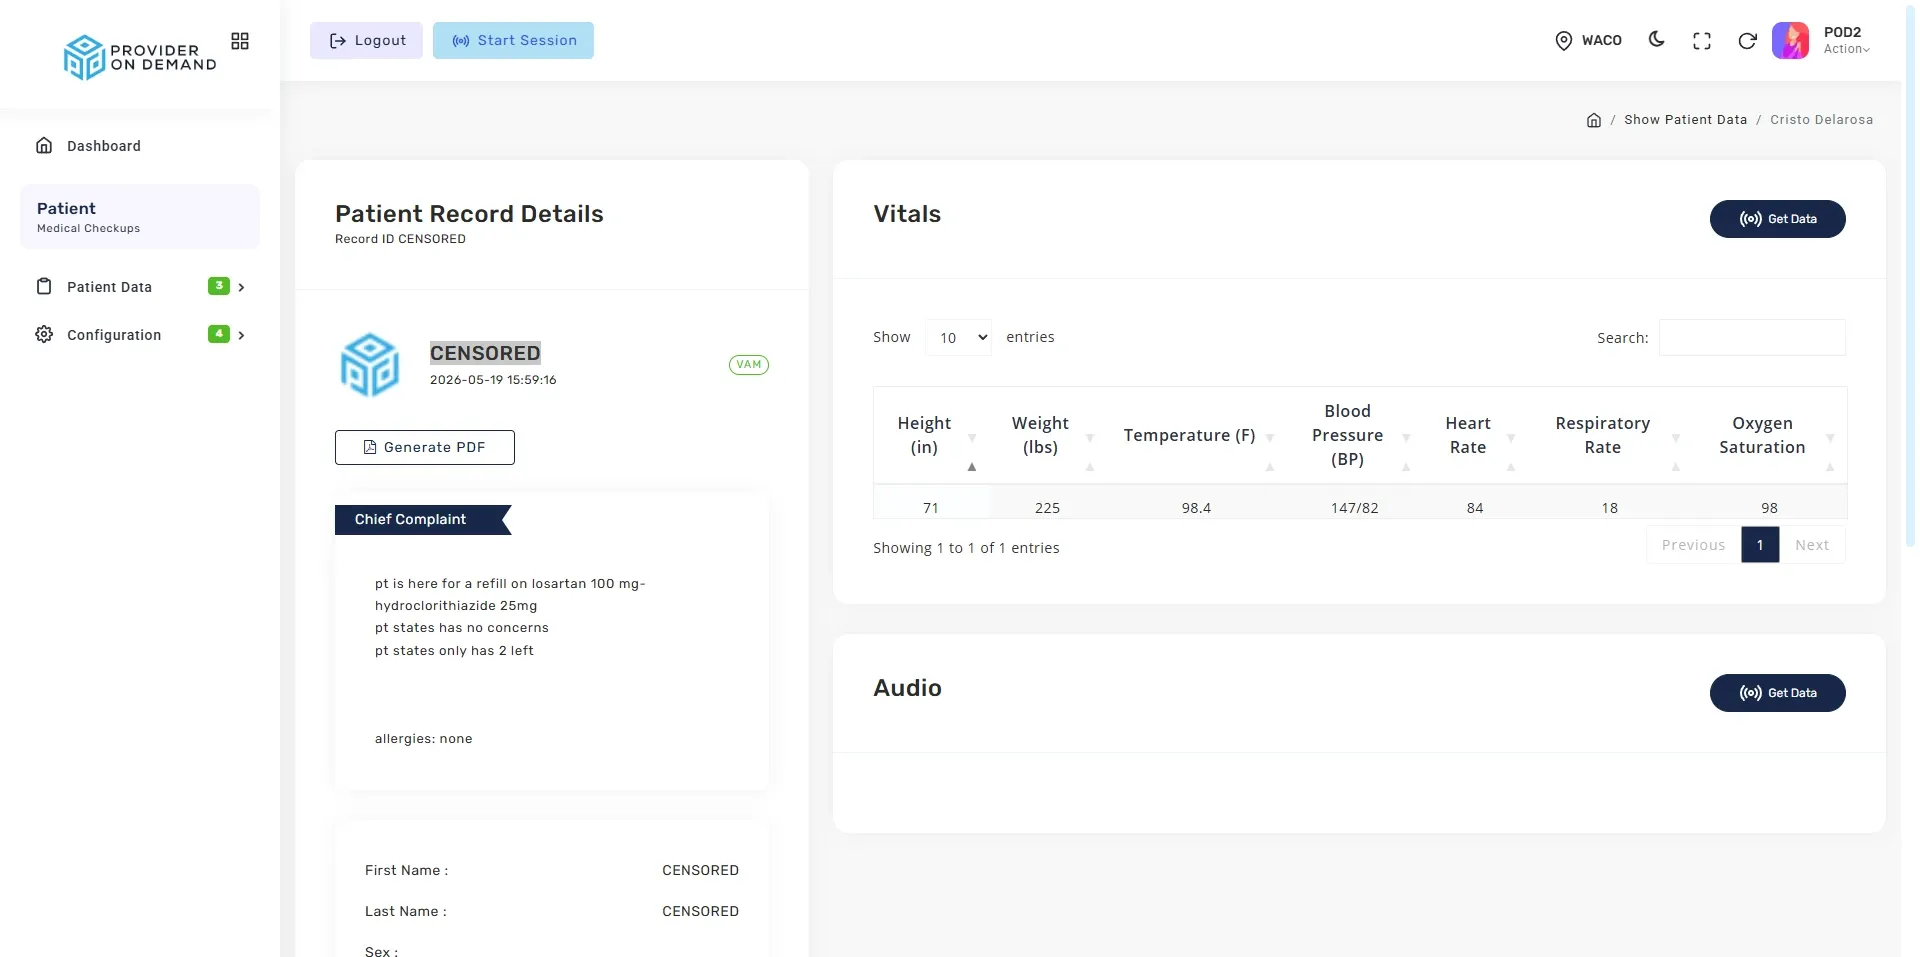Expand the Configuration submenu chevron
Screen dimensions: 1920x957
(241, 335)
